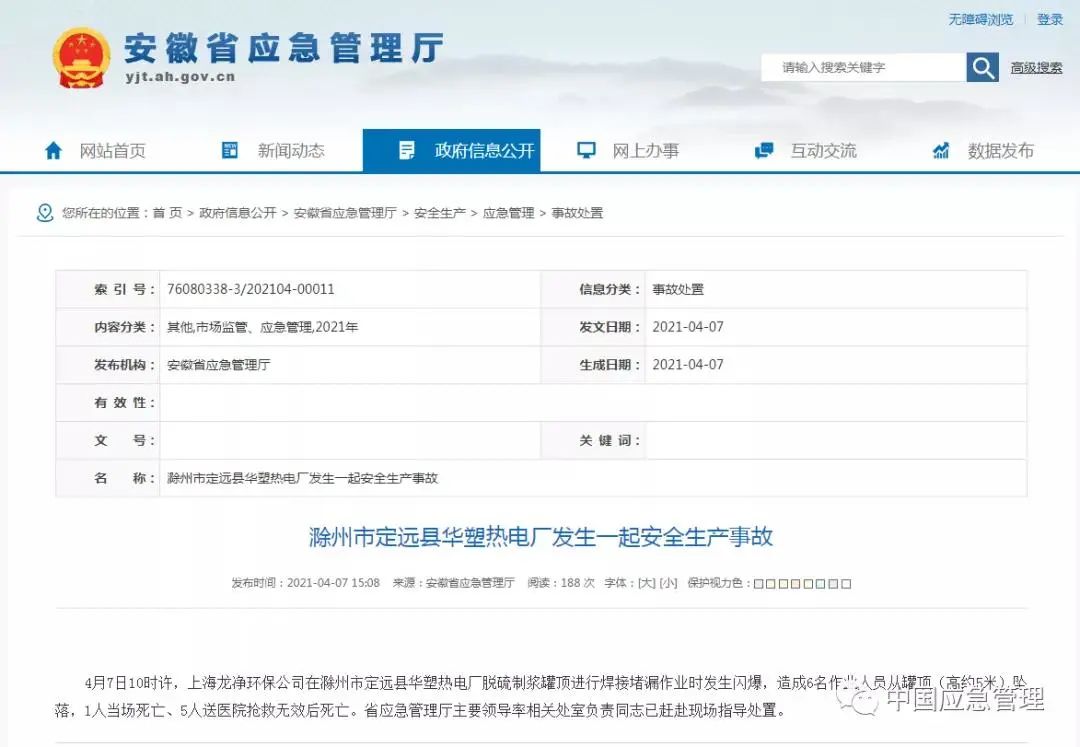1080x747 pixels.
Task: Go to 事故处置 in the breadcrumb
Action: pos(577,213)
